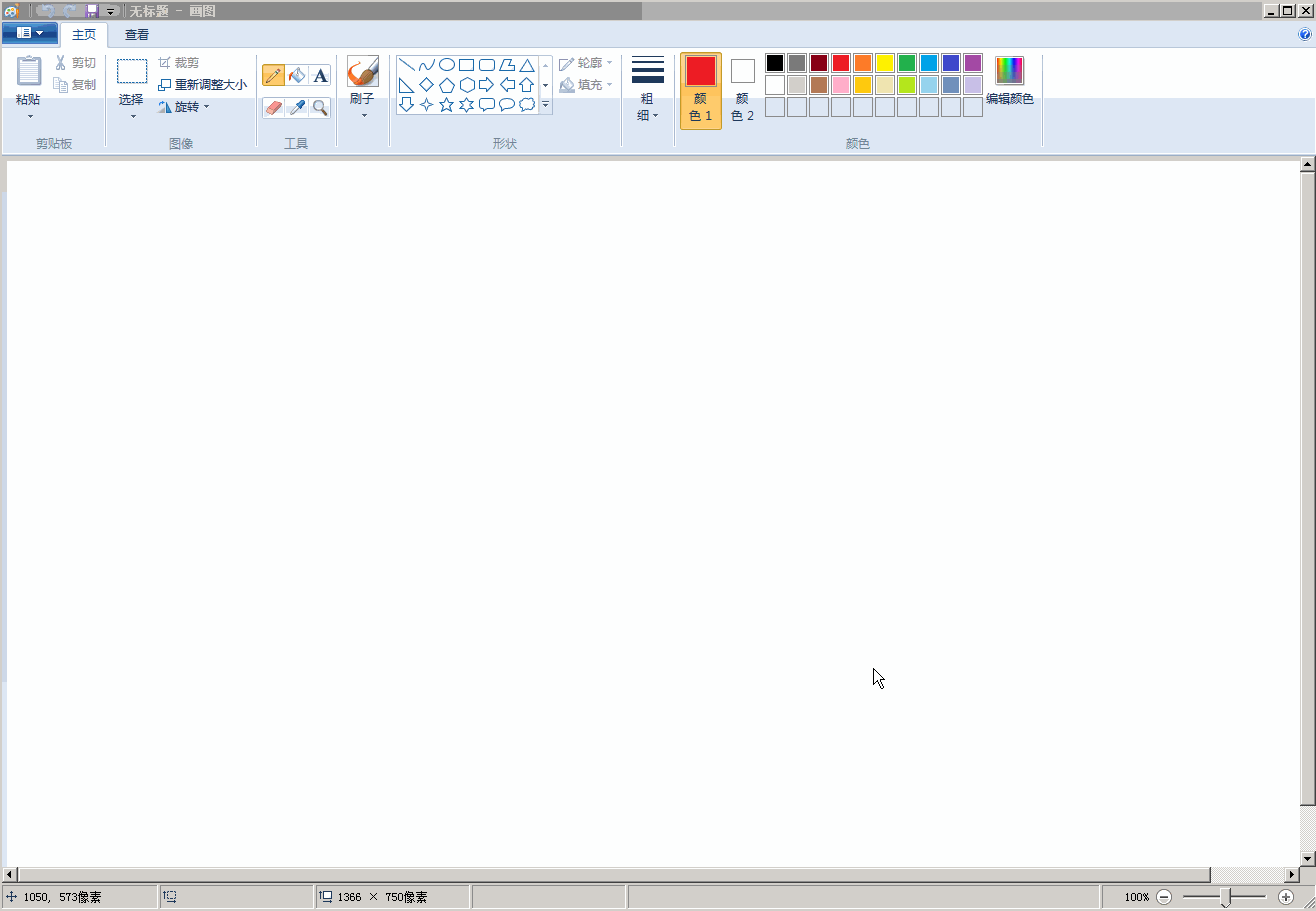The image size is (1316, 911).
Task: Click the horizontal scrollbar right arrow
Action: tap(1291, 875)
